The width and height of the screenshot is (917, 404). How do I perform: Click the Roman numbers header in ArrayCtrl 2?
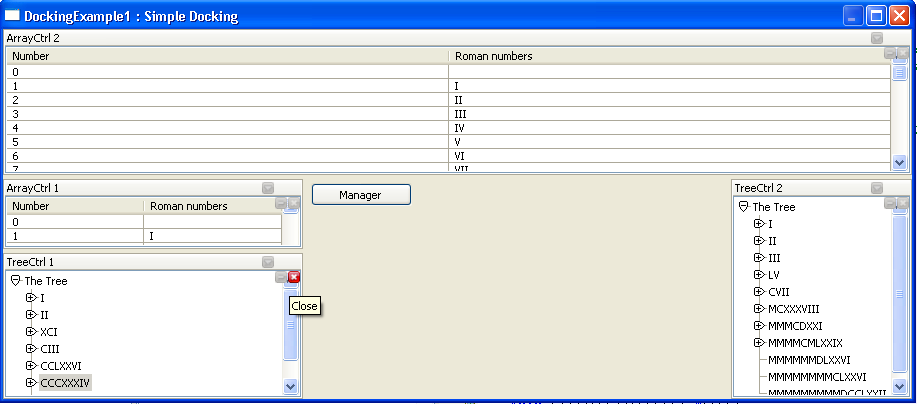click(x=493, y=57)
